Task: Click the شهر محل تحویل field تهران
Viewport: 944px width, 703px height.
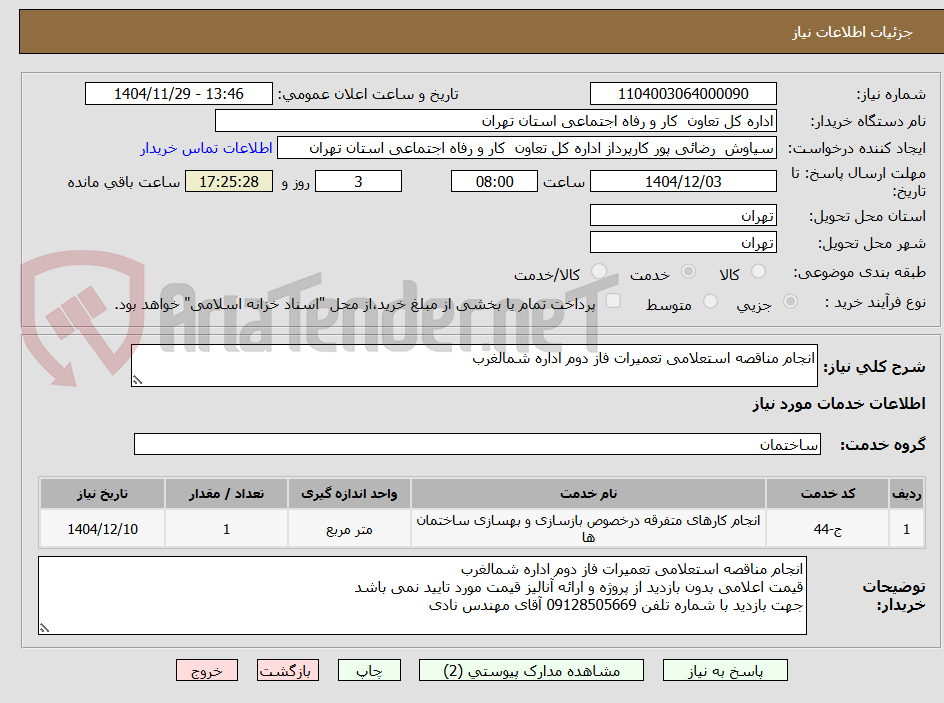Action: coord(683,242)
